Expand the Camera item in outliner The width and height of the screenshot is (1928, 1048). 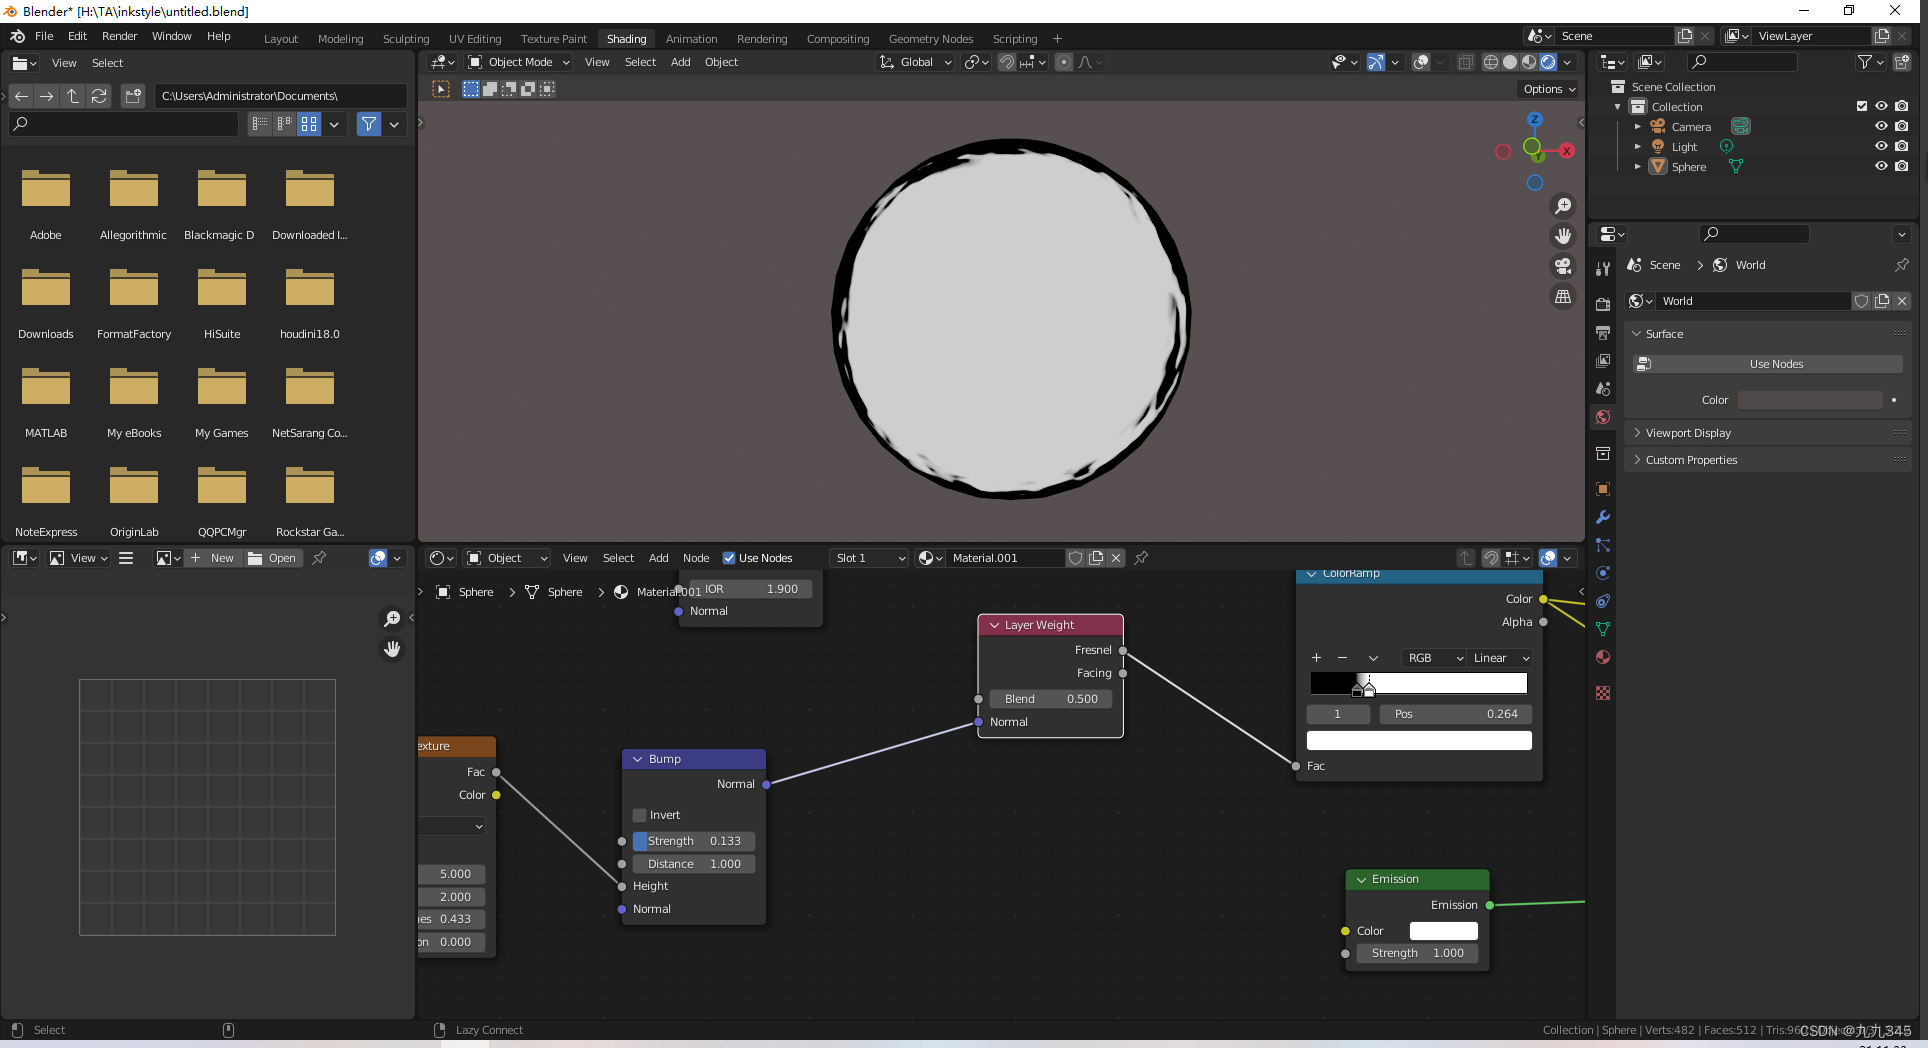1637,127
